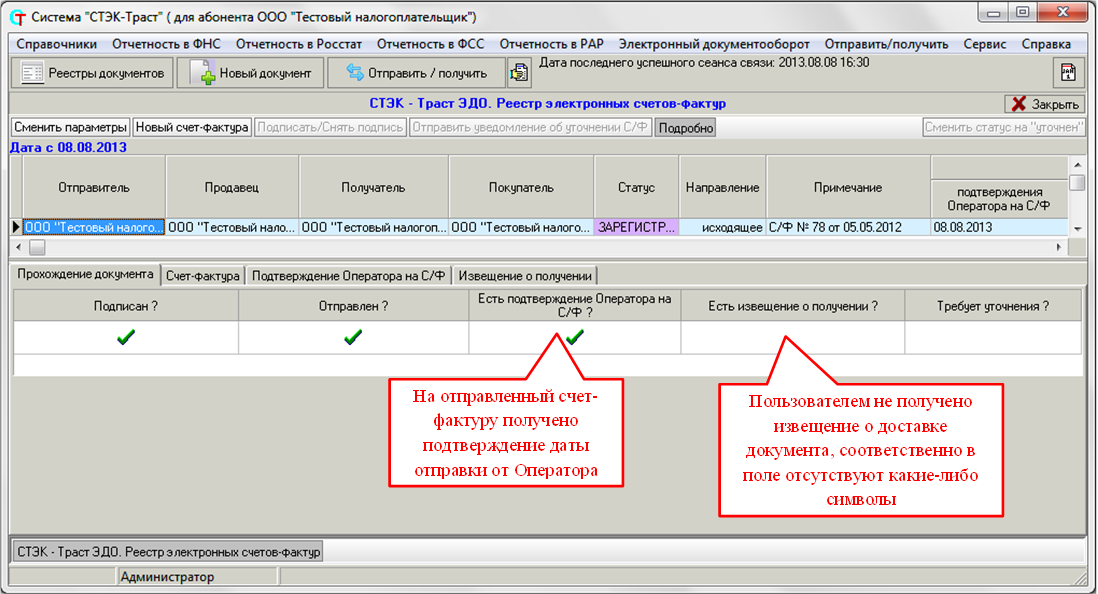Select the 08.08.2013 date cell
This screenshot has height=594, width=1098.
click(999, 228)
